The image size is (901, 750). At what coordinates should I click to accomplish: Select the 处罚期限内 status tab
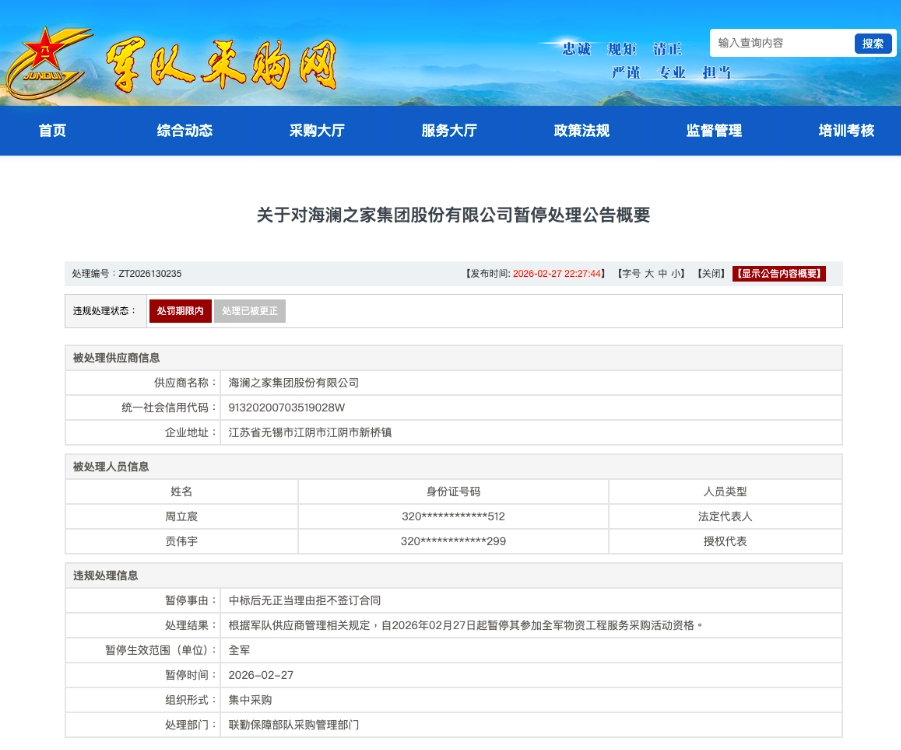(x=179, y=311)
